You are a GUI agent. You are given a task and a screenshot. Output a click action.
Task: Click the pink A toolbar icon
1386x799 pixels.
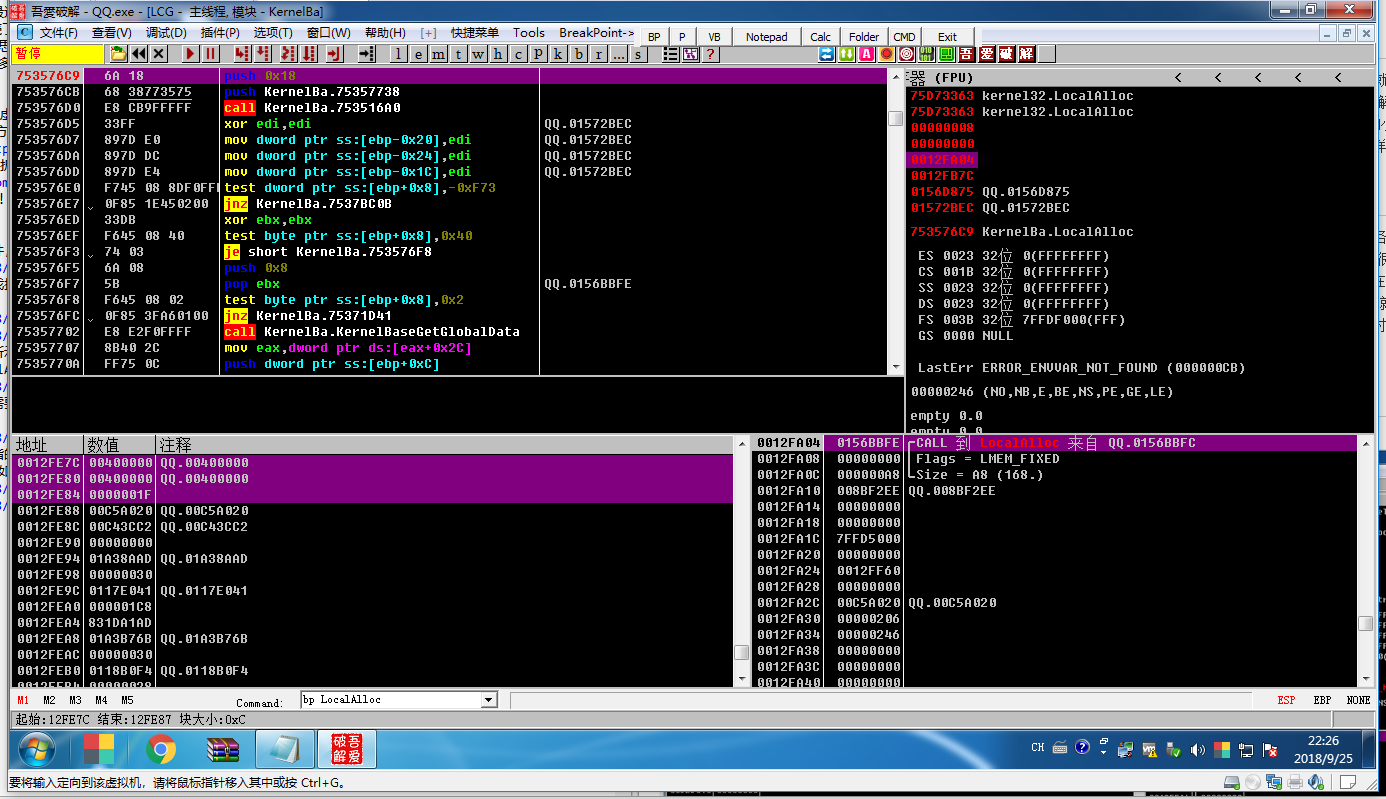coord(866,54)
